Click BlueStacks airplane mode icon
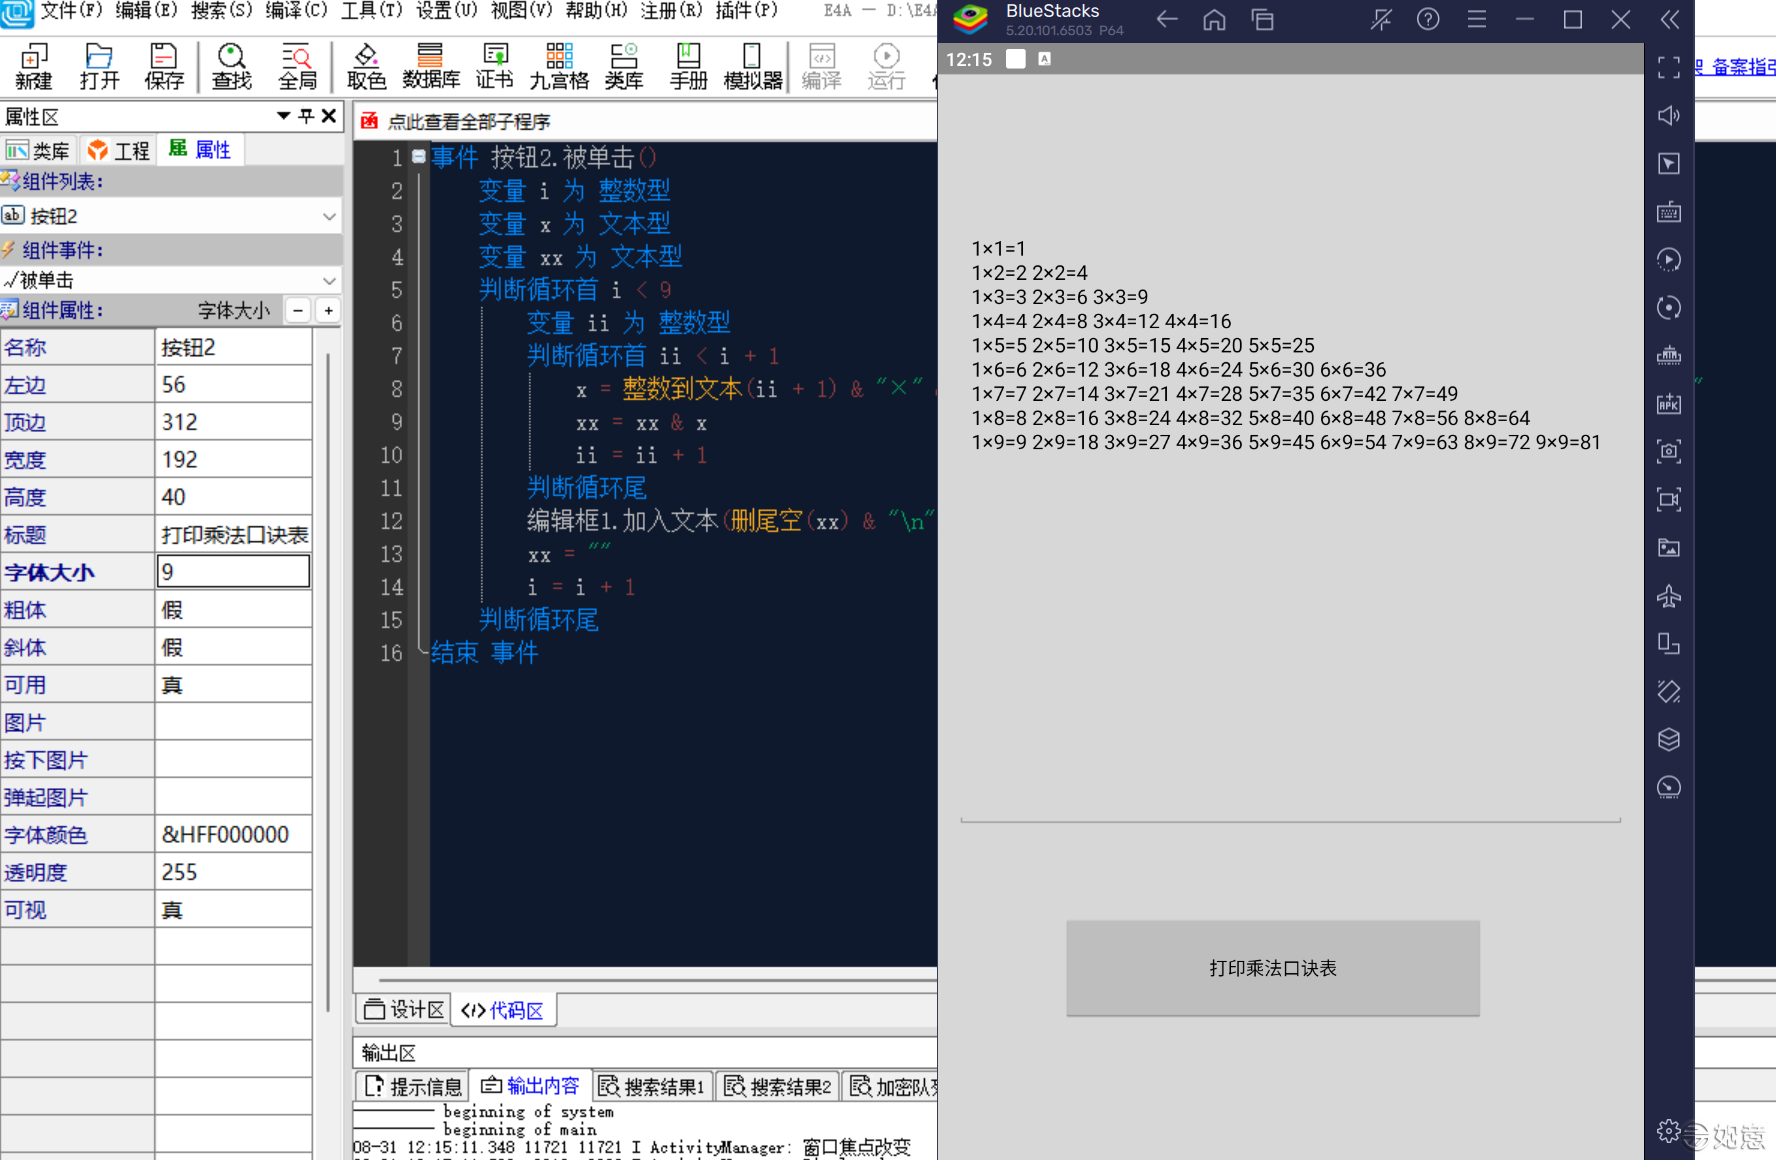Image resolution: width=1776 pixels, height=1160 pixels. click(x=1669, y=595)
